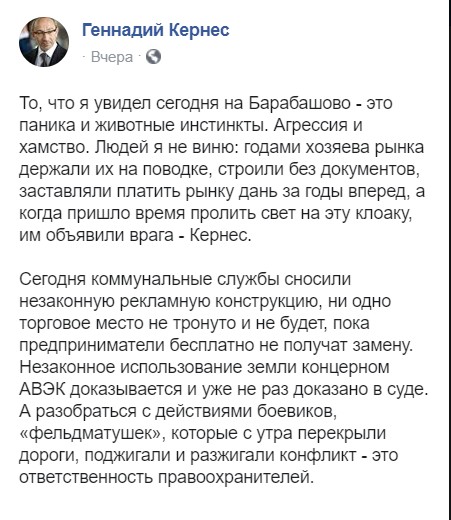Click the quoted word «фельдматушек»
The width and height of the screenshot is (451, 520).
pyautogui.click(x=91, y=433)
